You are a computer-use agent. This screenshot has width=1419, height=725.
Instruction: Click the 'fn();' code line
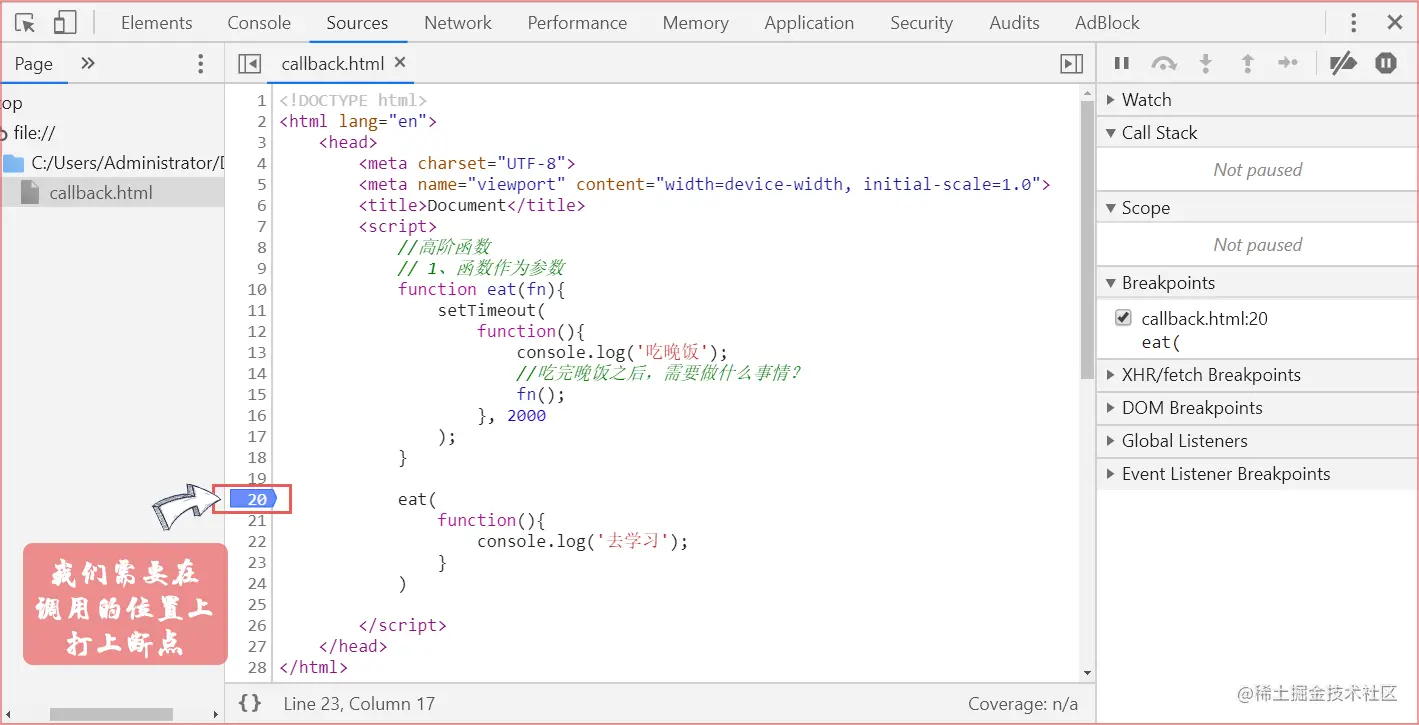pos(541,394)
